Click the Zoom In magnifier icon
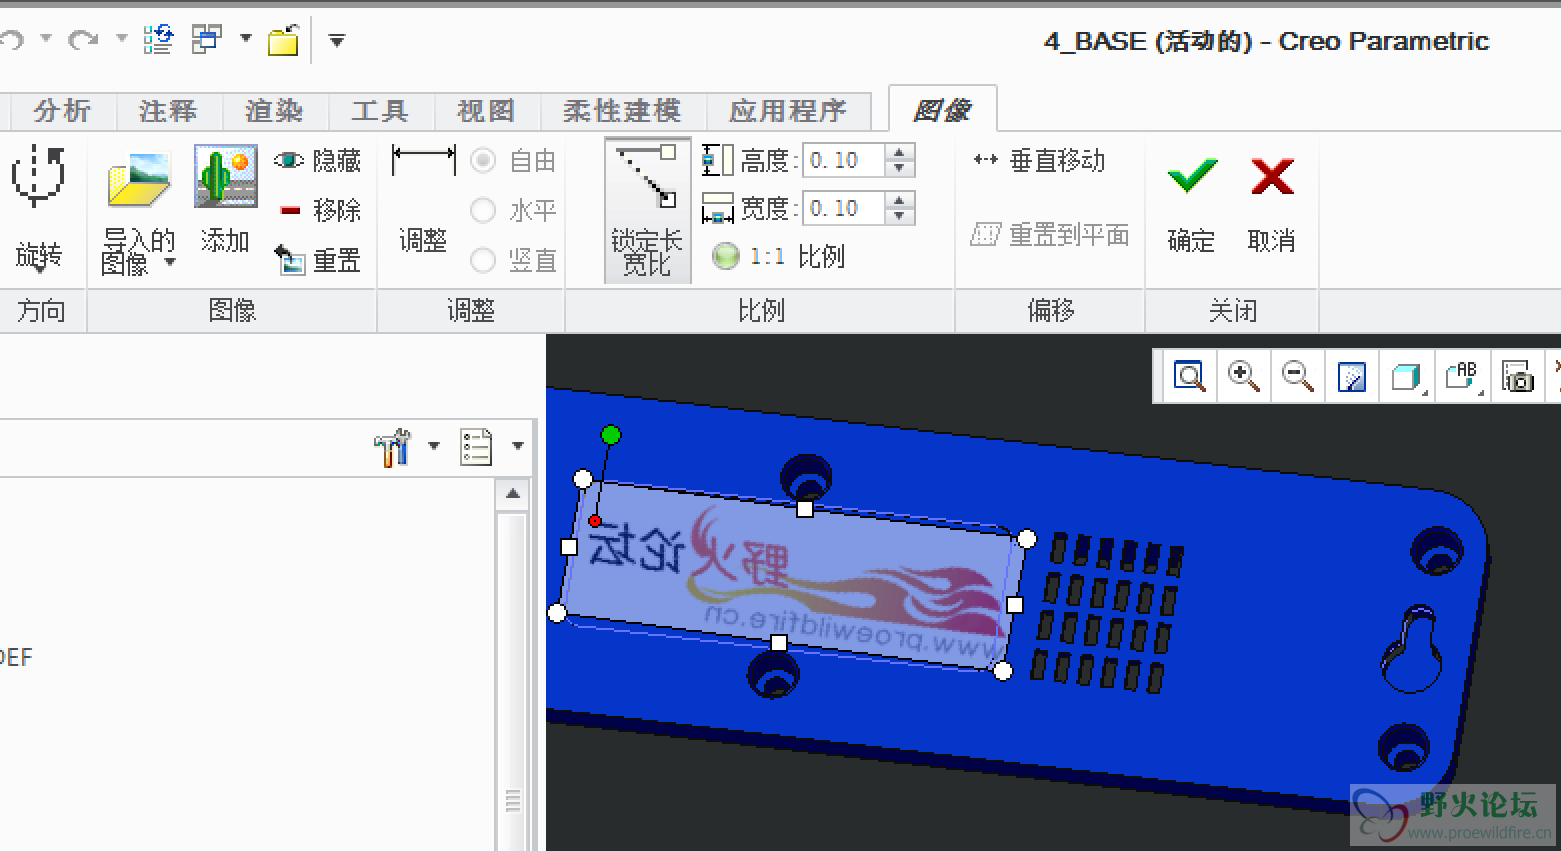Image resolution: width=1561 pixels, height=851 pixels. [1243, 377]
